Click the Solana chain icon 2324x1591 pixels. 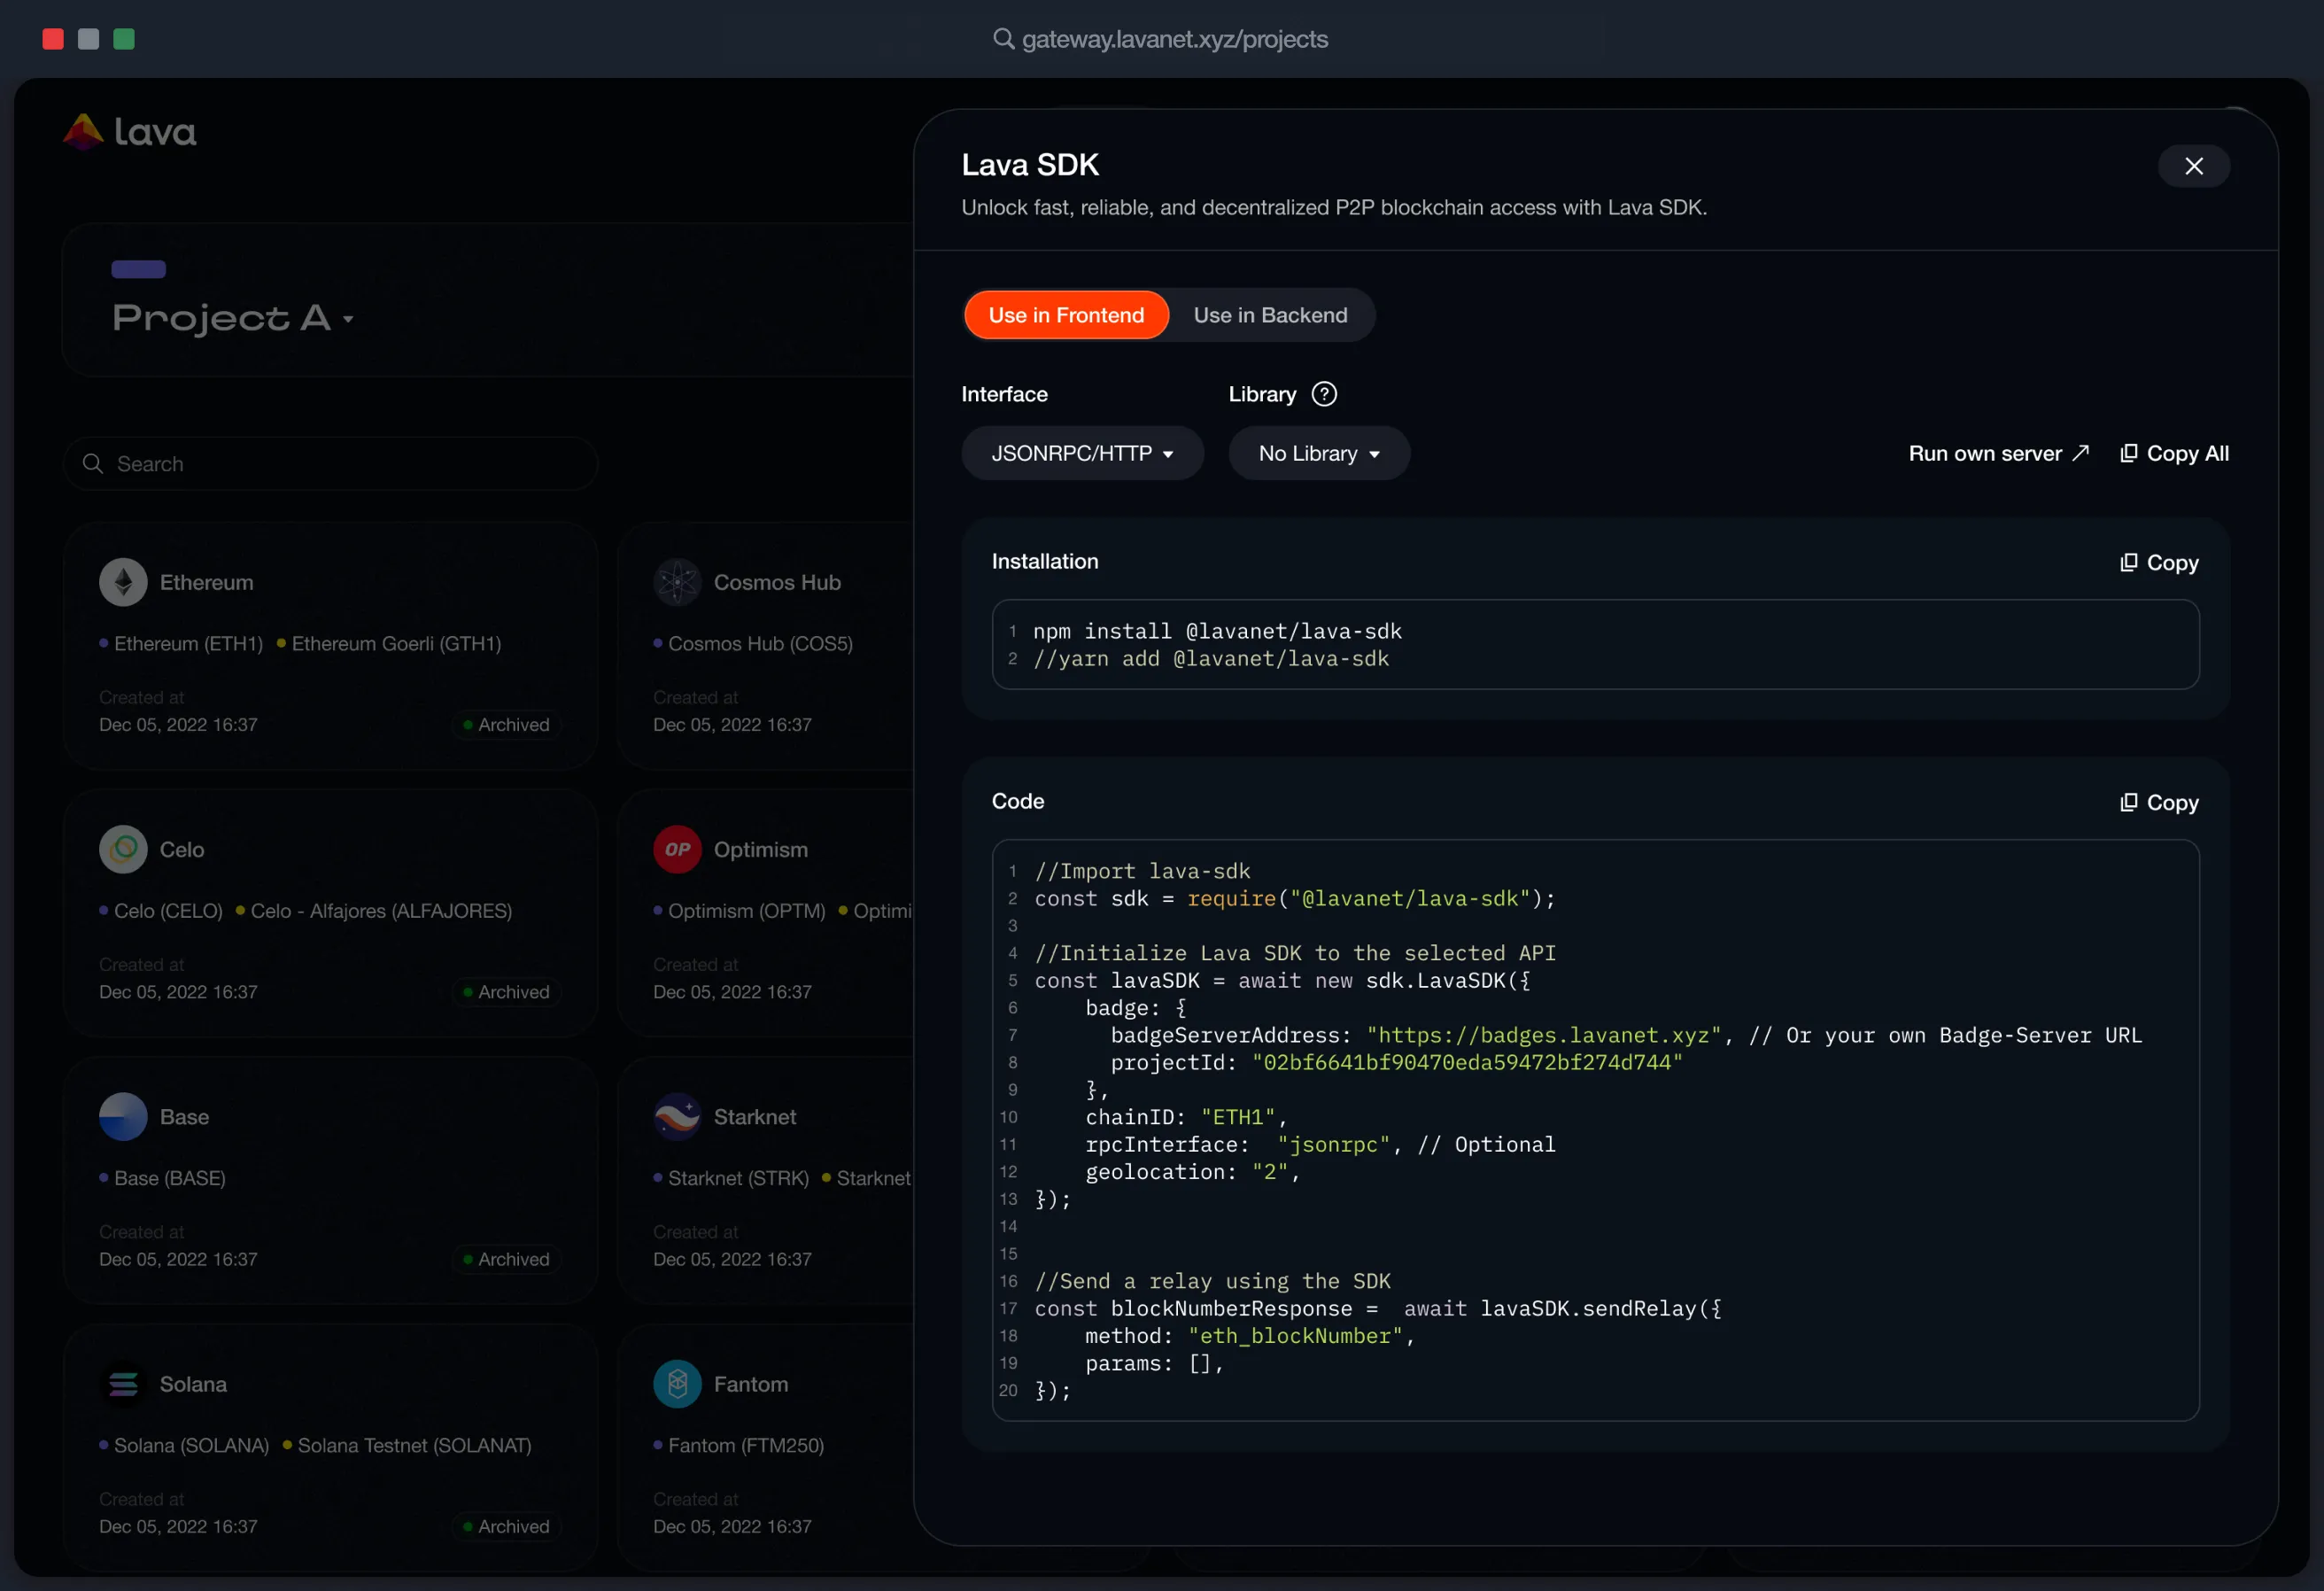(x=123, y=1384)
